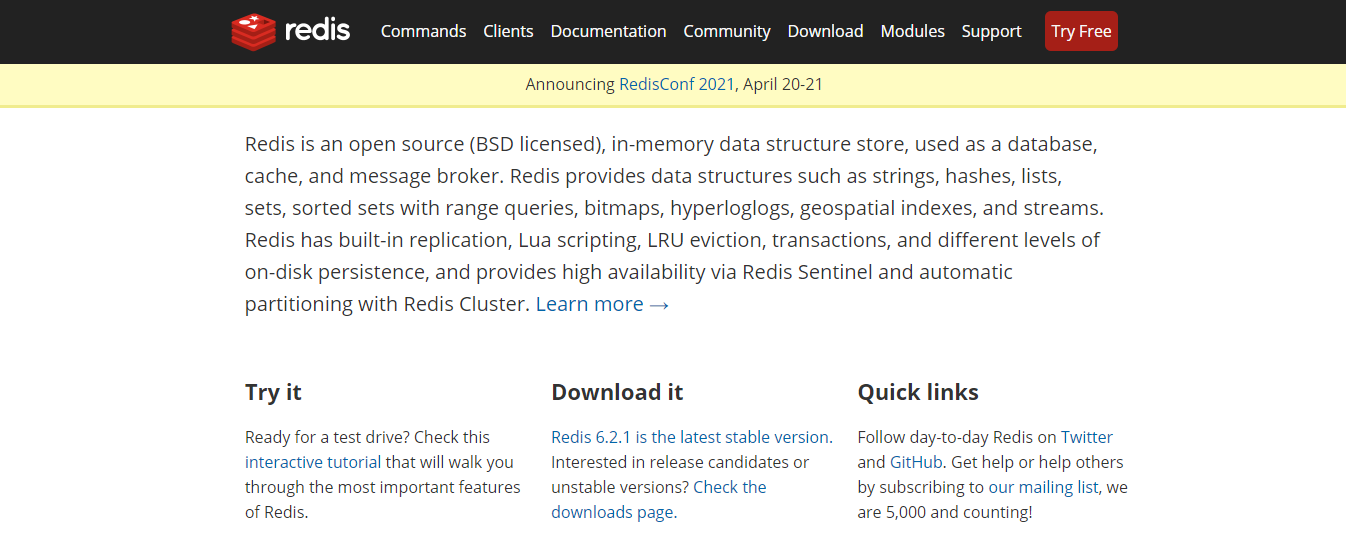Open the Commands menu item
This screenshot has height=549, width=1346.
tap(424, 31)
